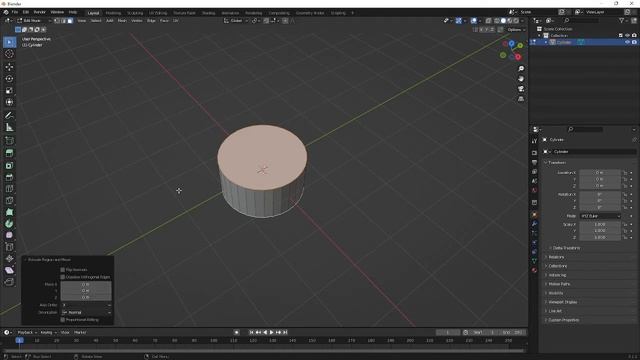Open the Global orientation dropdown
This screenshot has height=360, width=640.
point(236,20)
